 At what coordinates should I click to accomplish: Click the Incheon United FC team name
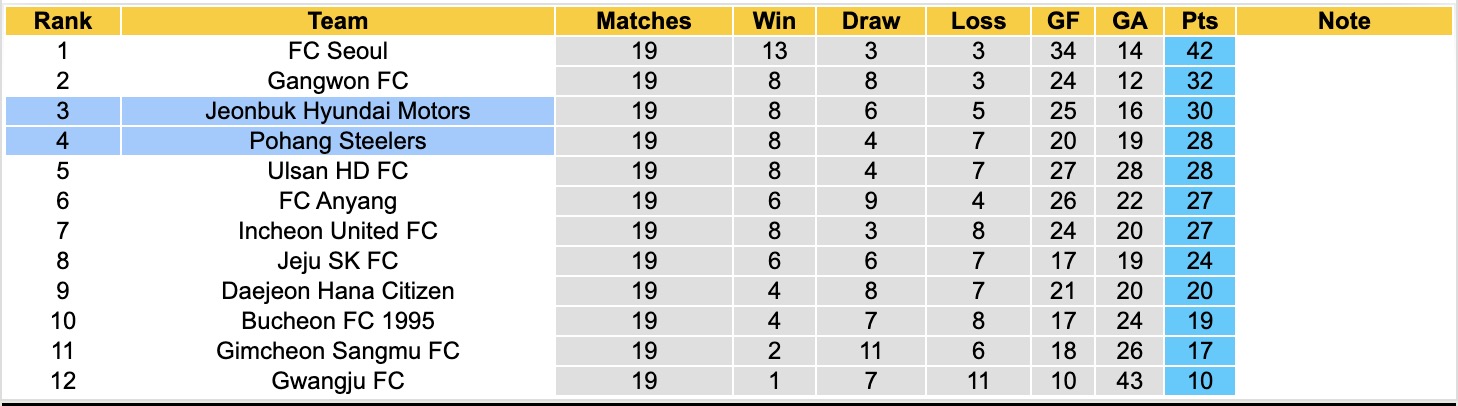[x=338, y=231]
